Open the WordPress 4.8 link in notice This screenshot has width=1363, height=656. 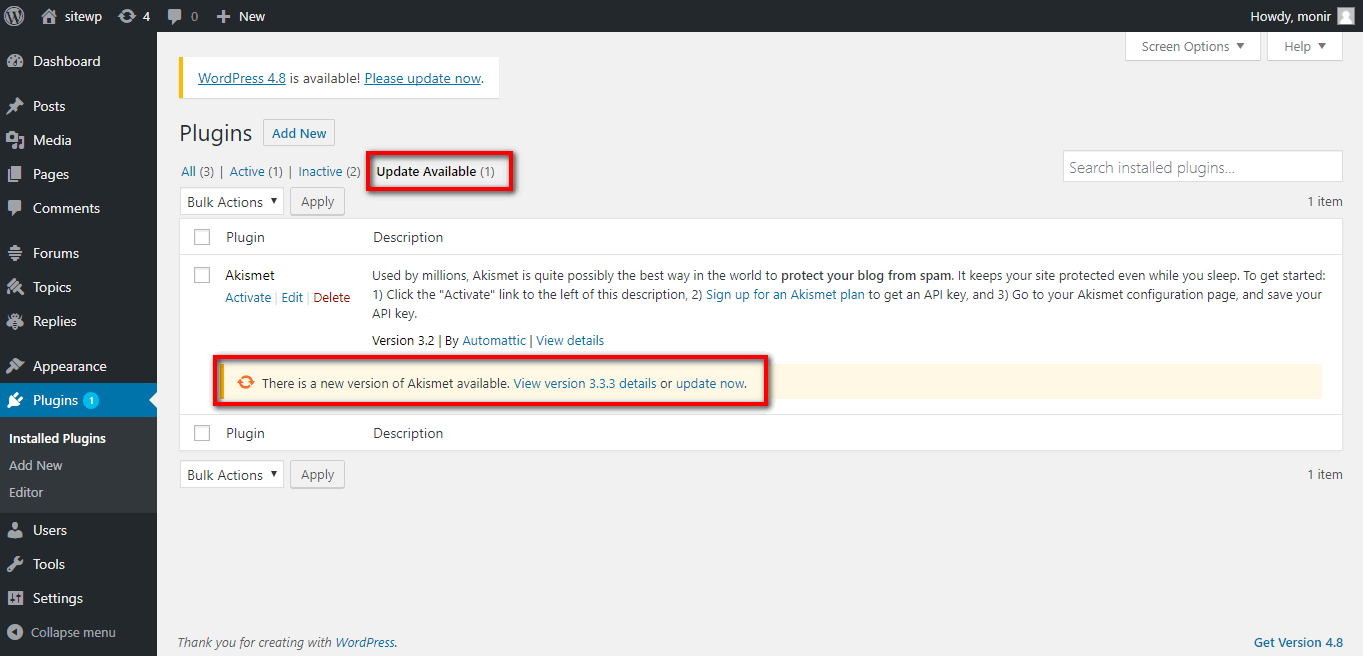(242, 78)
